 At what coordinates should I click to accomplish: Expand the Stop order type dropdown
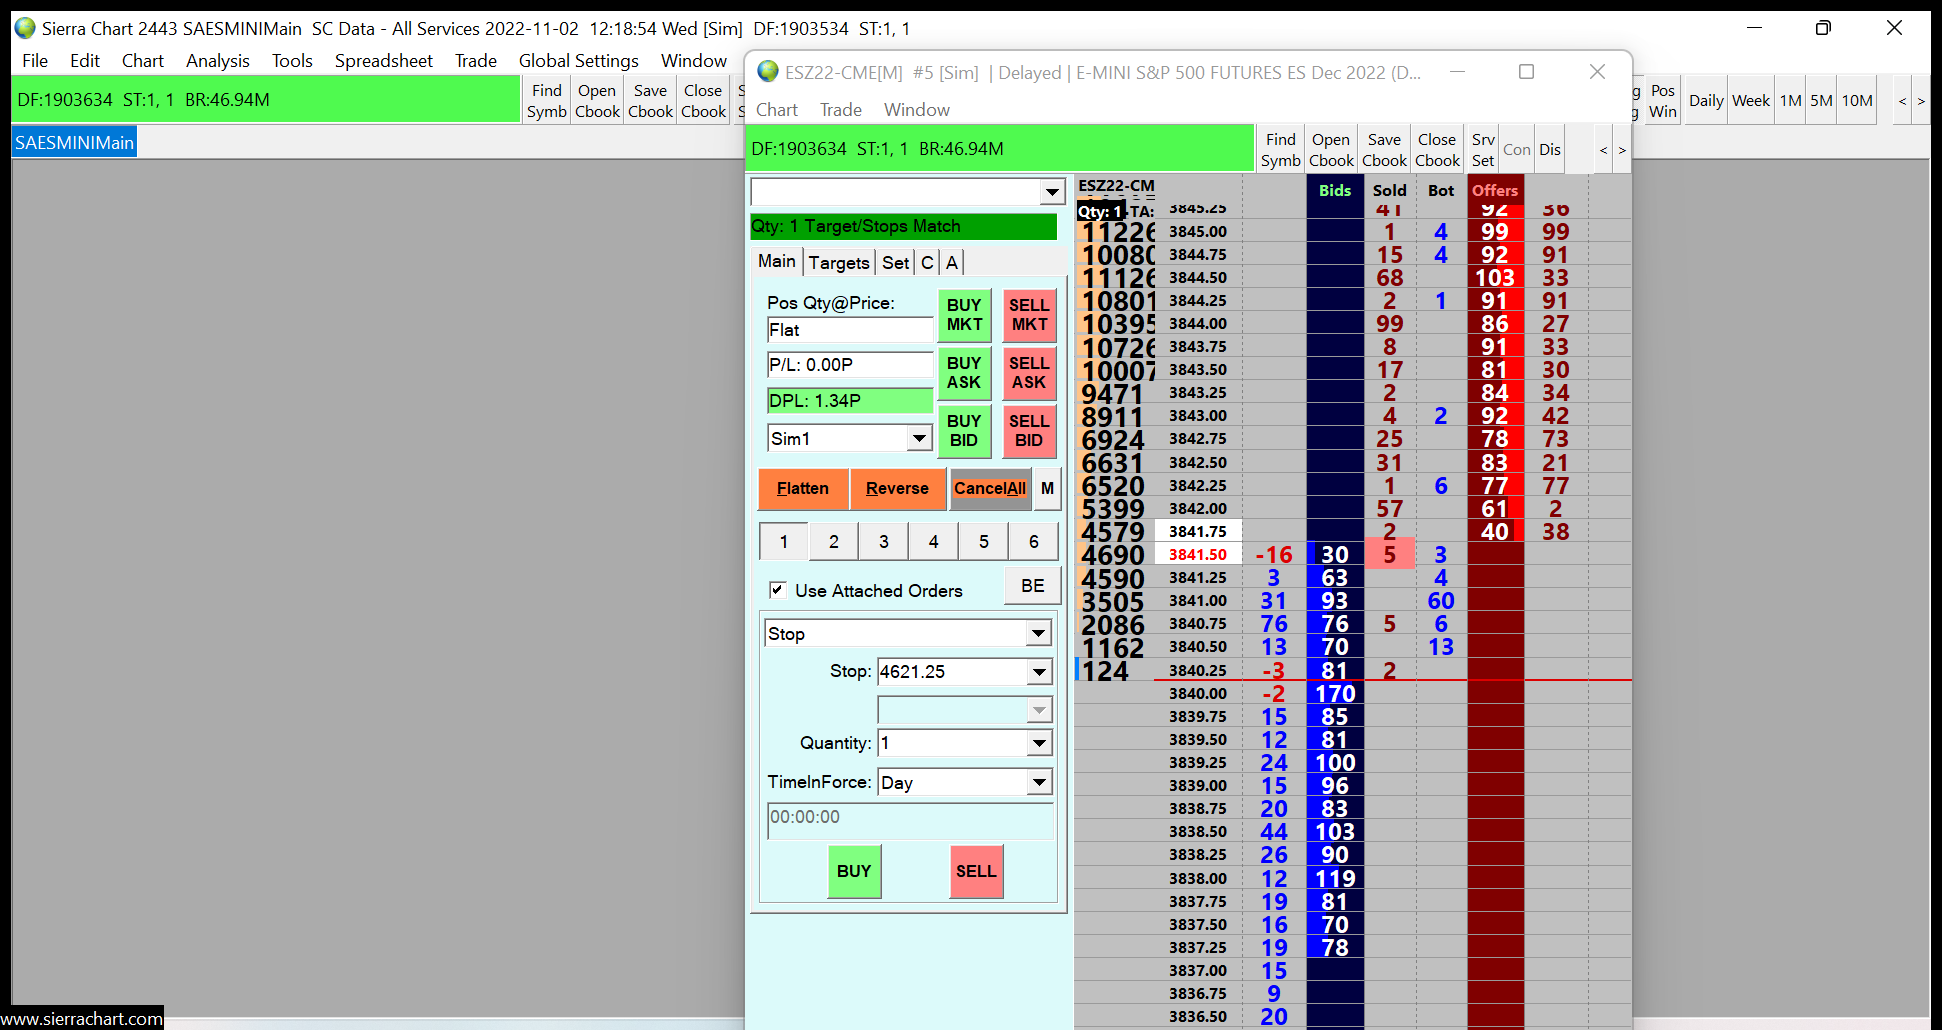coord(1039,633)
